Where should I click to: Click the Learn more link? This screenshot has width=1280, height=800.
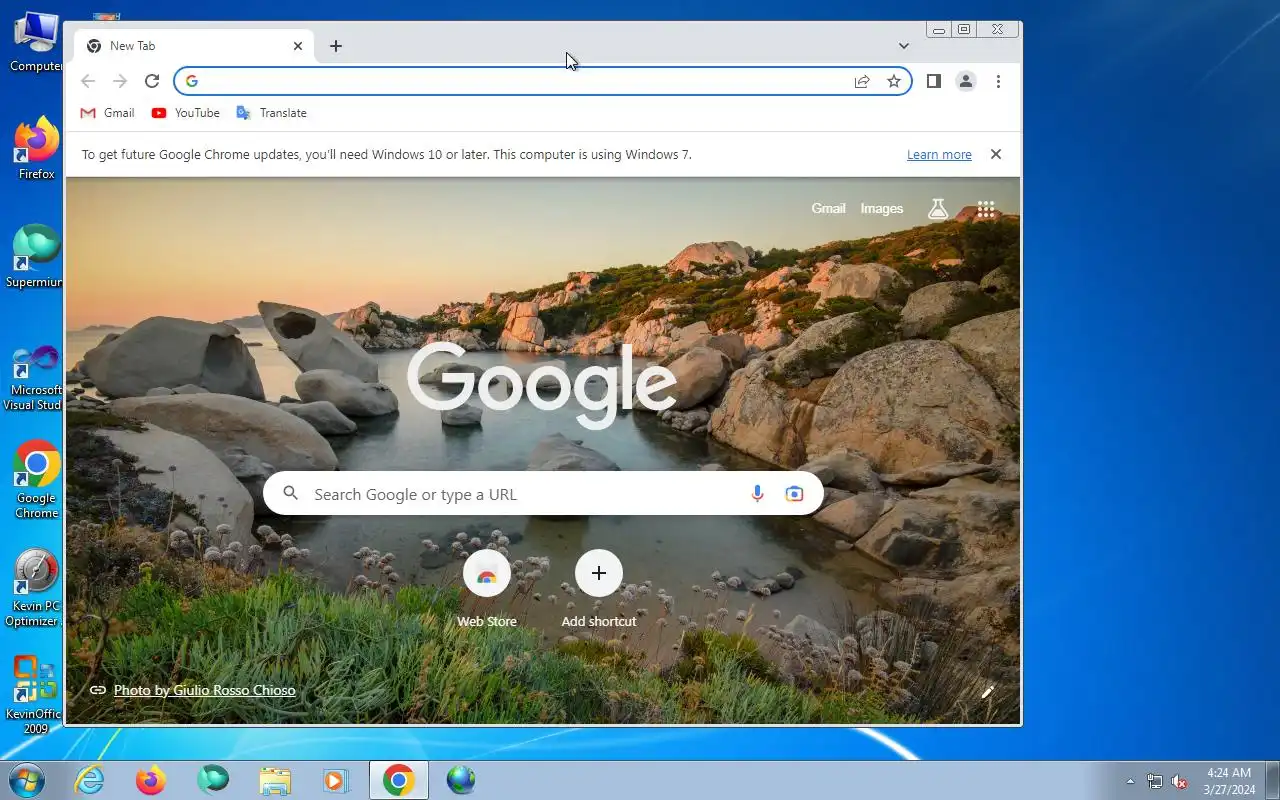[939, 154]
